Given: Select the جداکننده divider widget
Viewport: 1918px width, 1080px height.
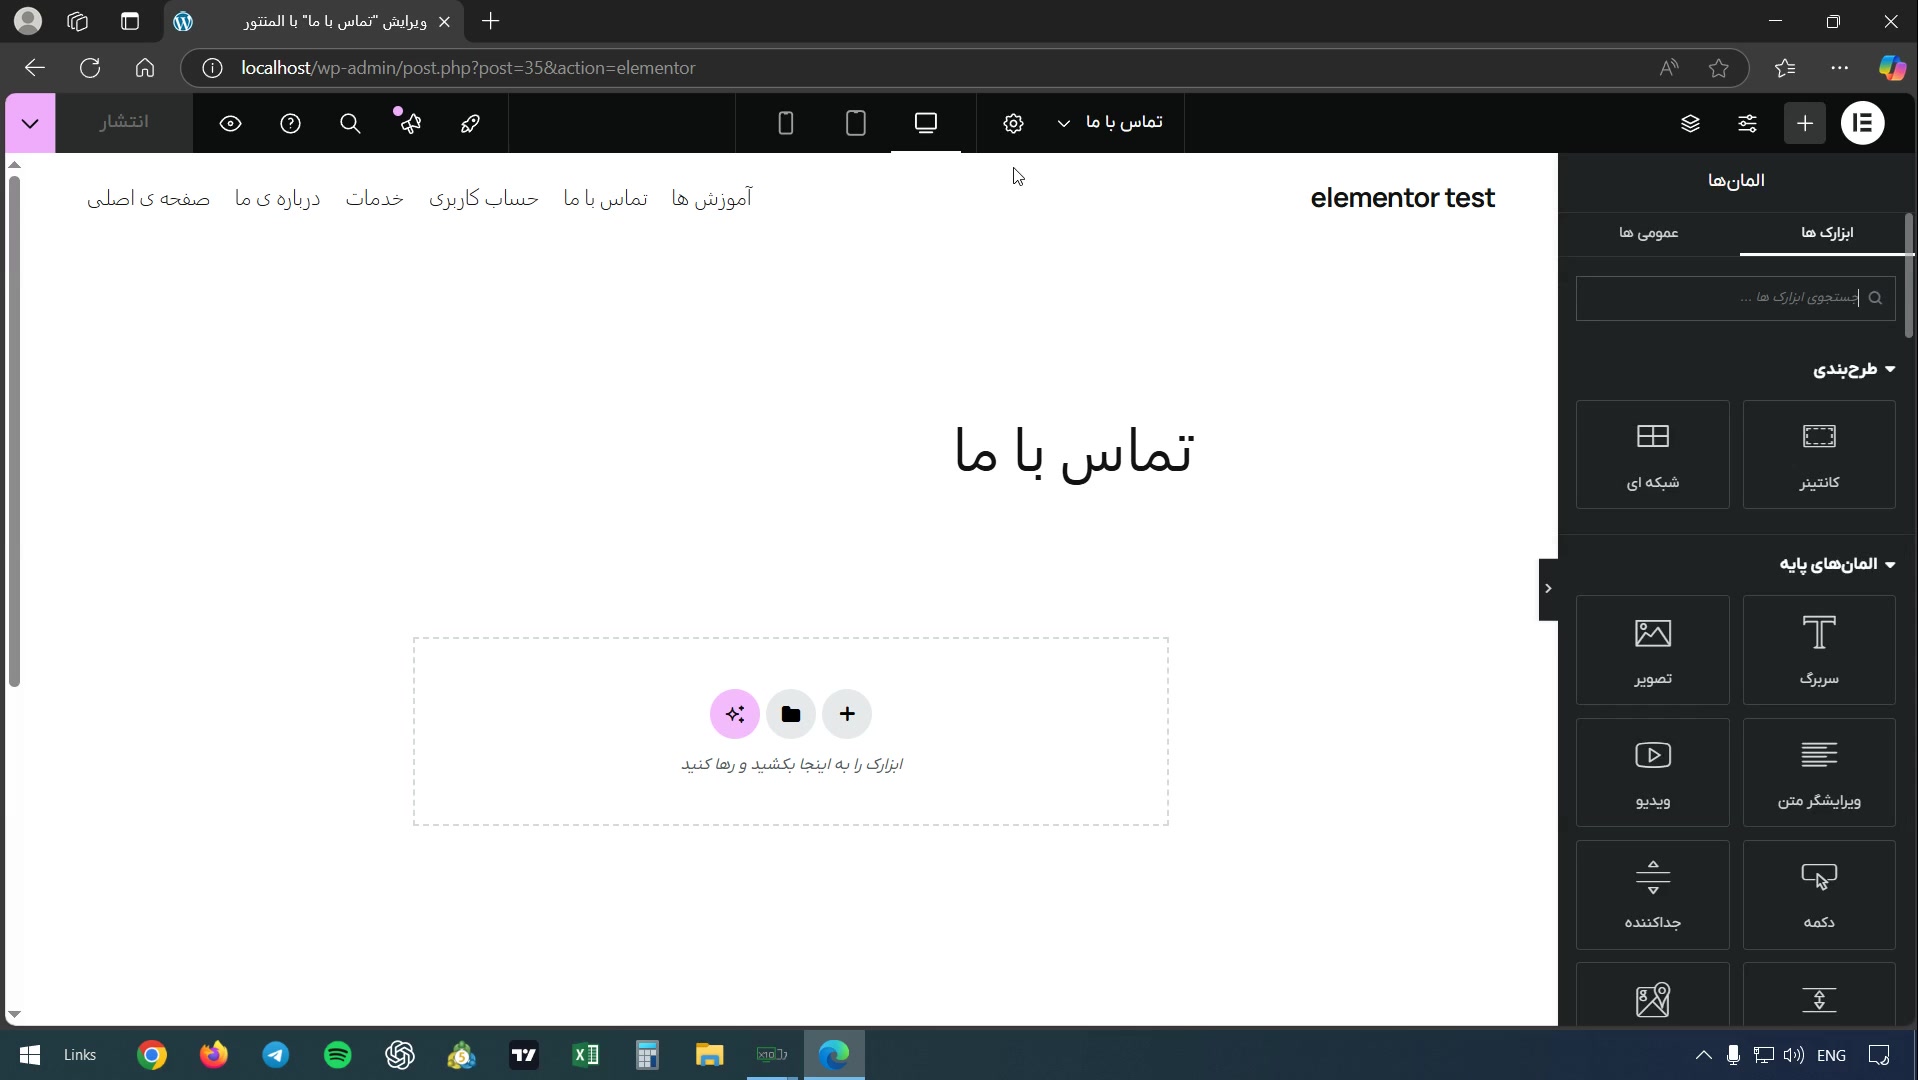Looking at the screenshot, I should pos(1653,894).
